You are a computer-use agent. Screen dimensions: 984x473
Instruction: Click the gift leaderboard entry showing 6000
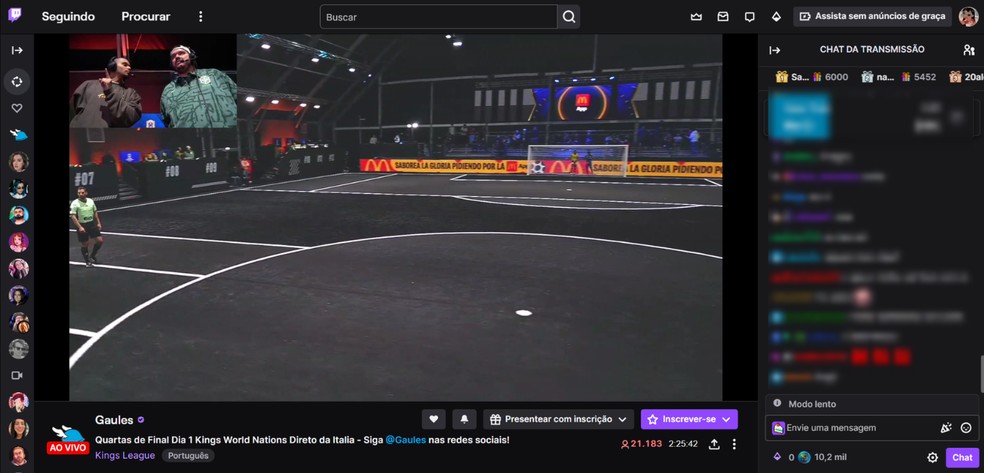tap(812, 77)
